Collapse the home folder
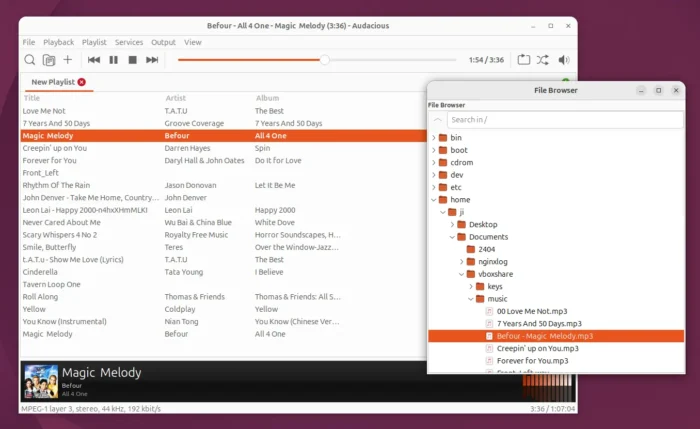Viewport: 700px width, 429px height. pyautogui.click(x=433, y=200)
